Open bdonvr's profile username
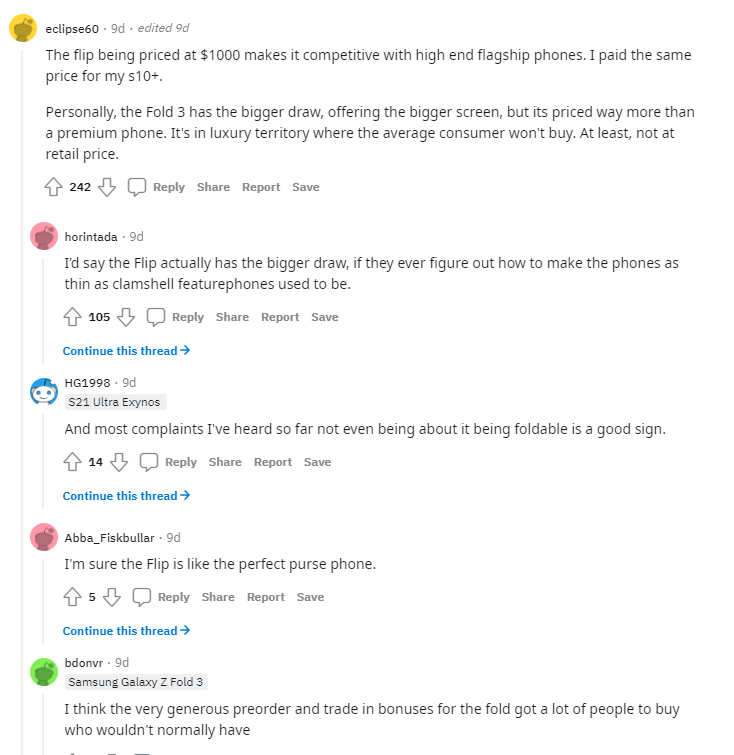 pyautogui.click(x=84, y=663)
